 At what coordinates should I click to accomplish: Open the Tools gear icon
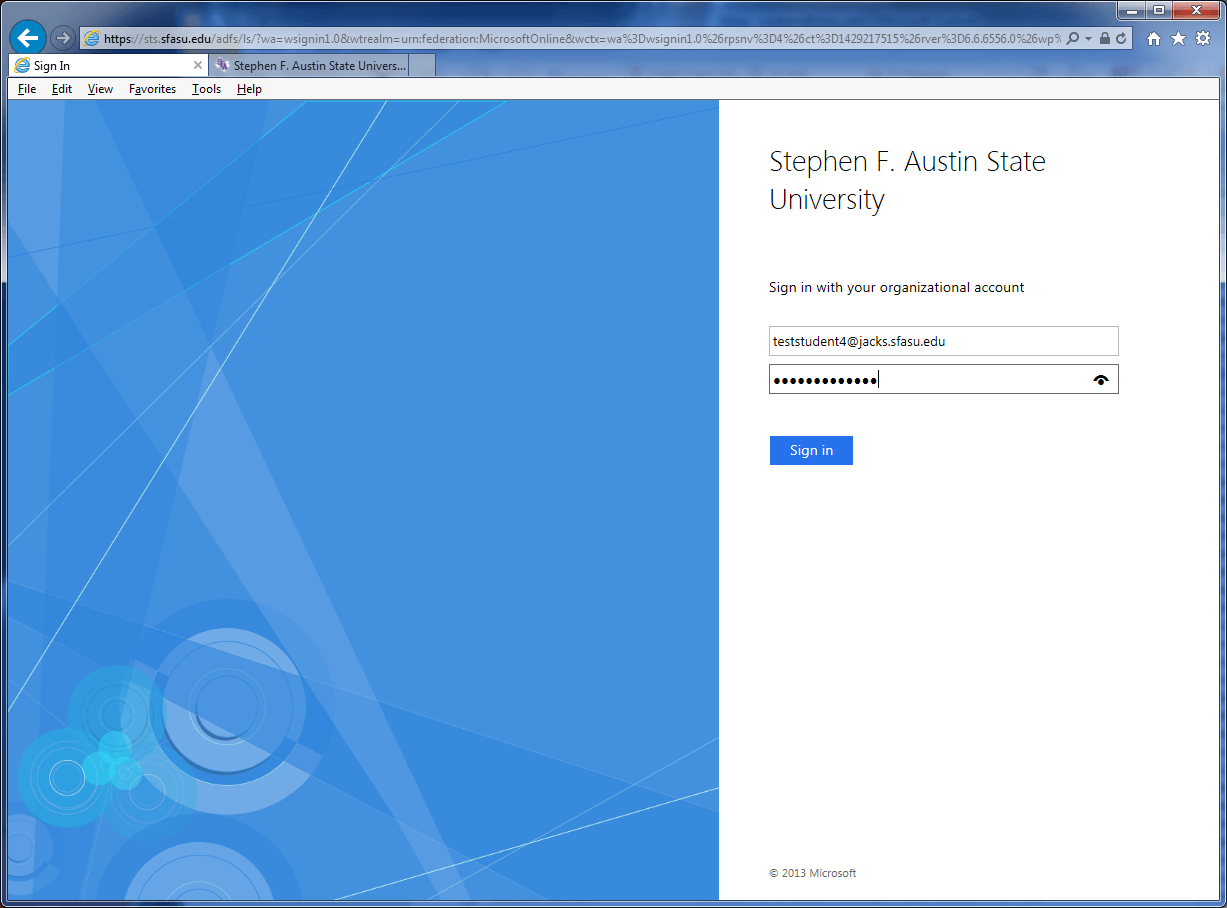[x=1203, y=38]
